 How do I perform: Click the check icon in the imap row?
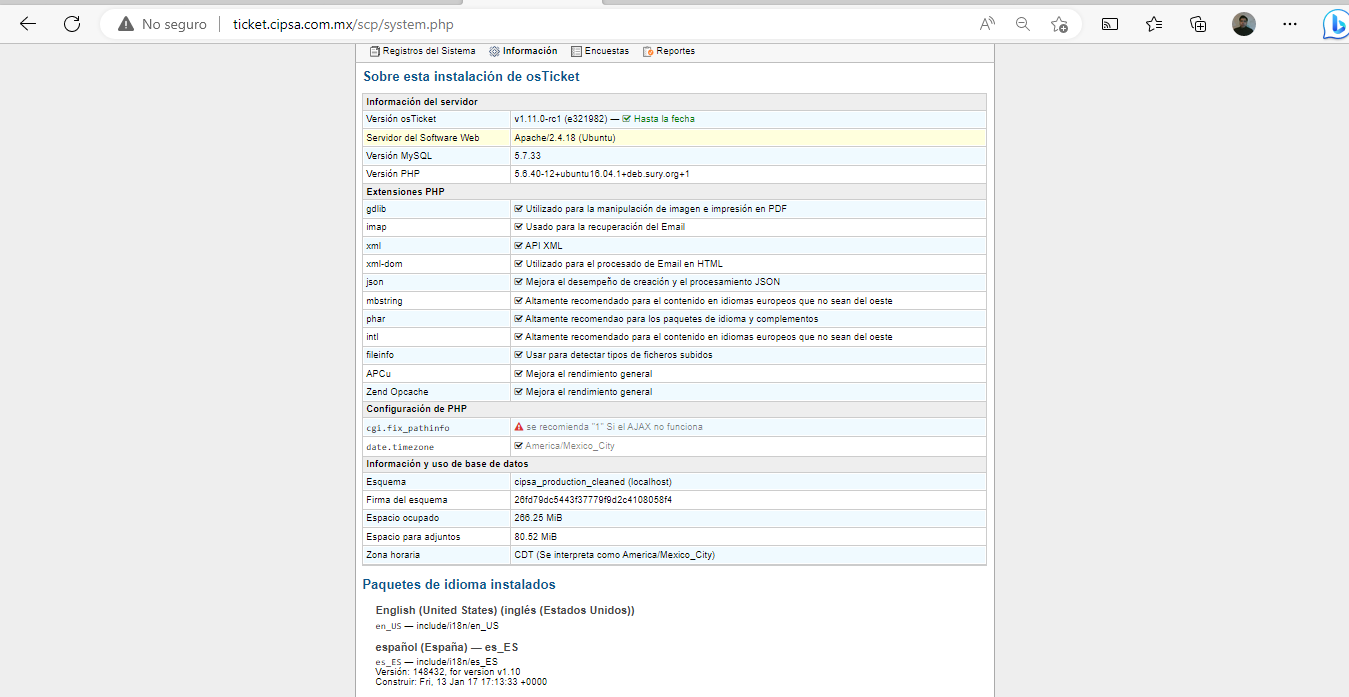click(x=519, y=227)
